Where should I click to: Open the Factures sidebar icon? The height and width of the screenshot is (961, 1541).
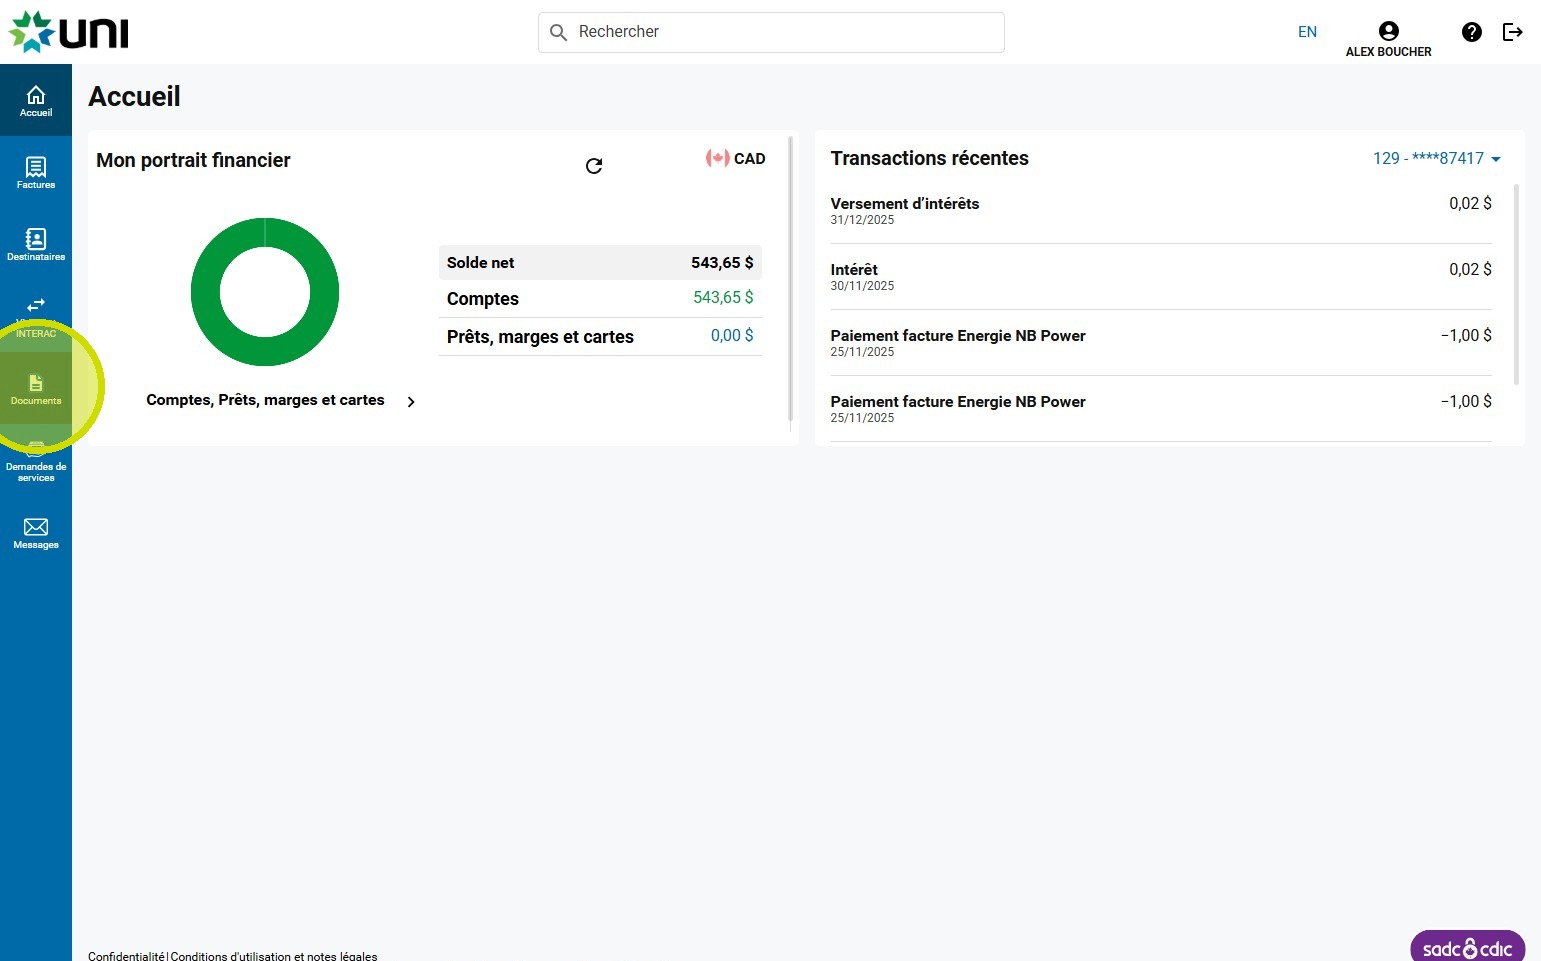[36, 172]
